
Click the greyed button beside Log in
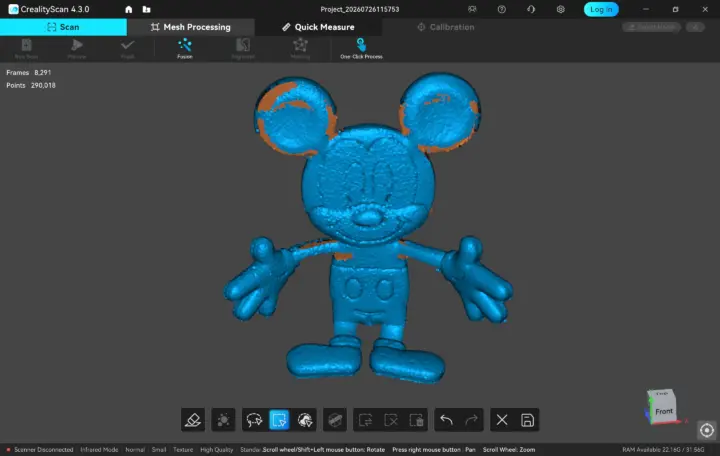tap(651, 27)
